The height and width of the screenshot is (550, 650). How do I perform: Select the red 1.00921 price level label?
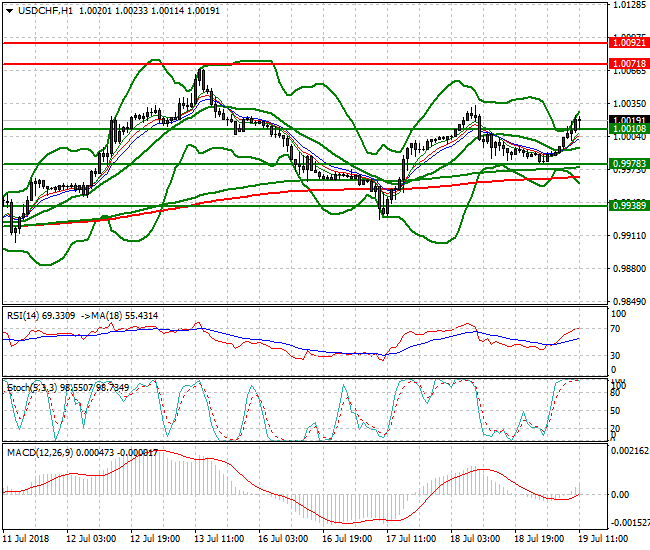629,43
